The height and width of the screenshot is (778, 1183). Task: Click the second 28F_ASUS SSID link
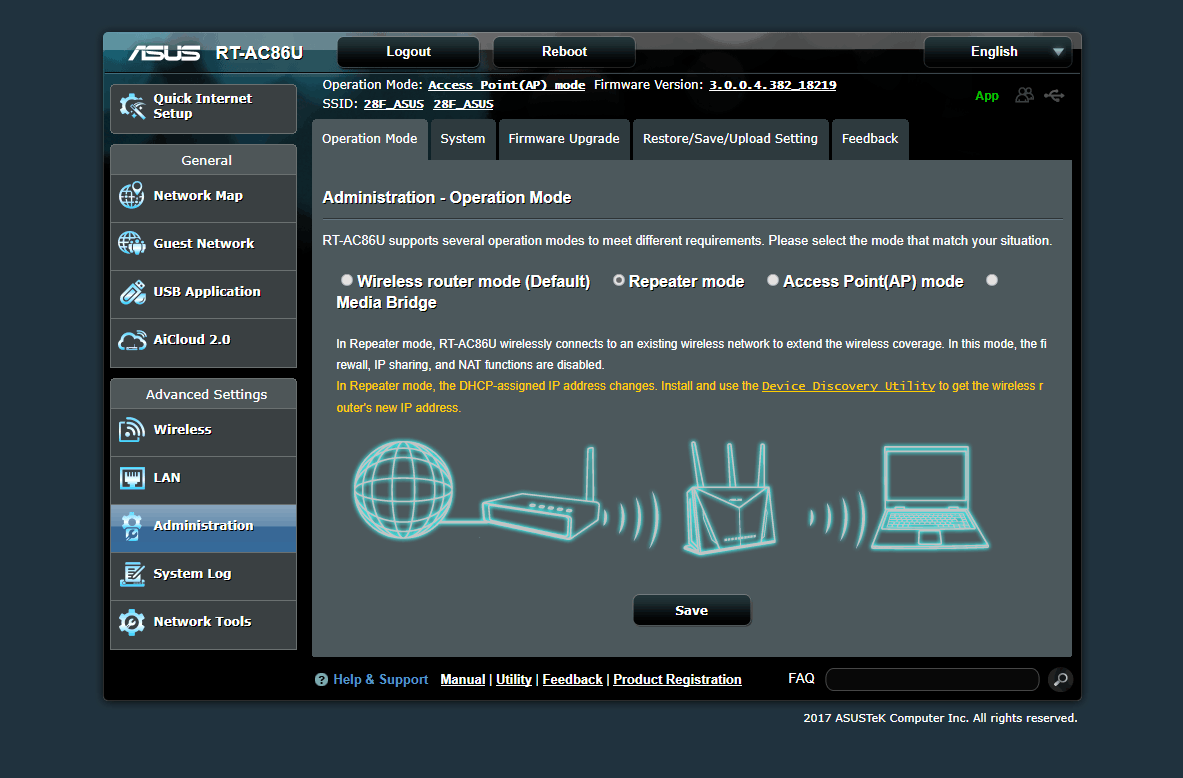point(463,104)
